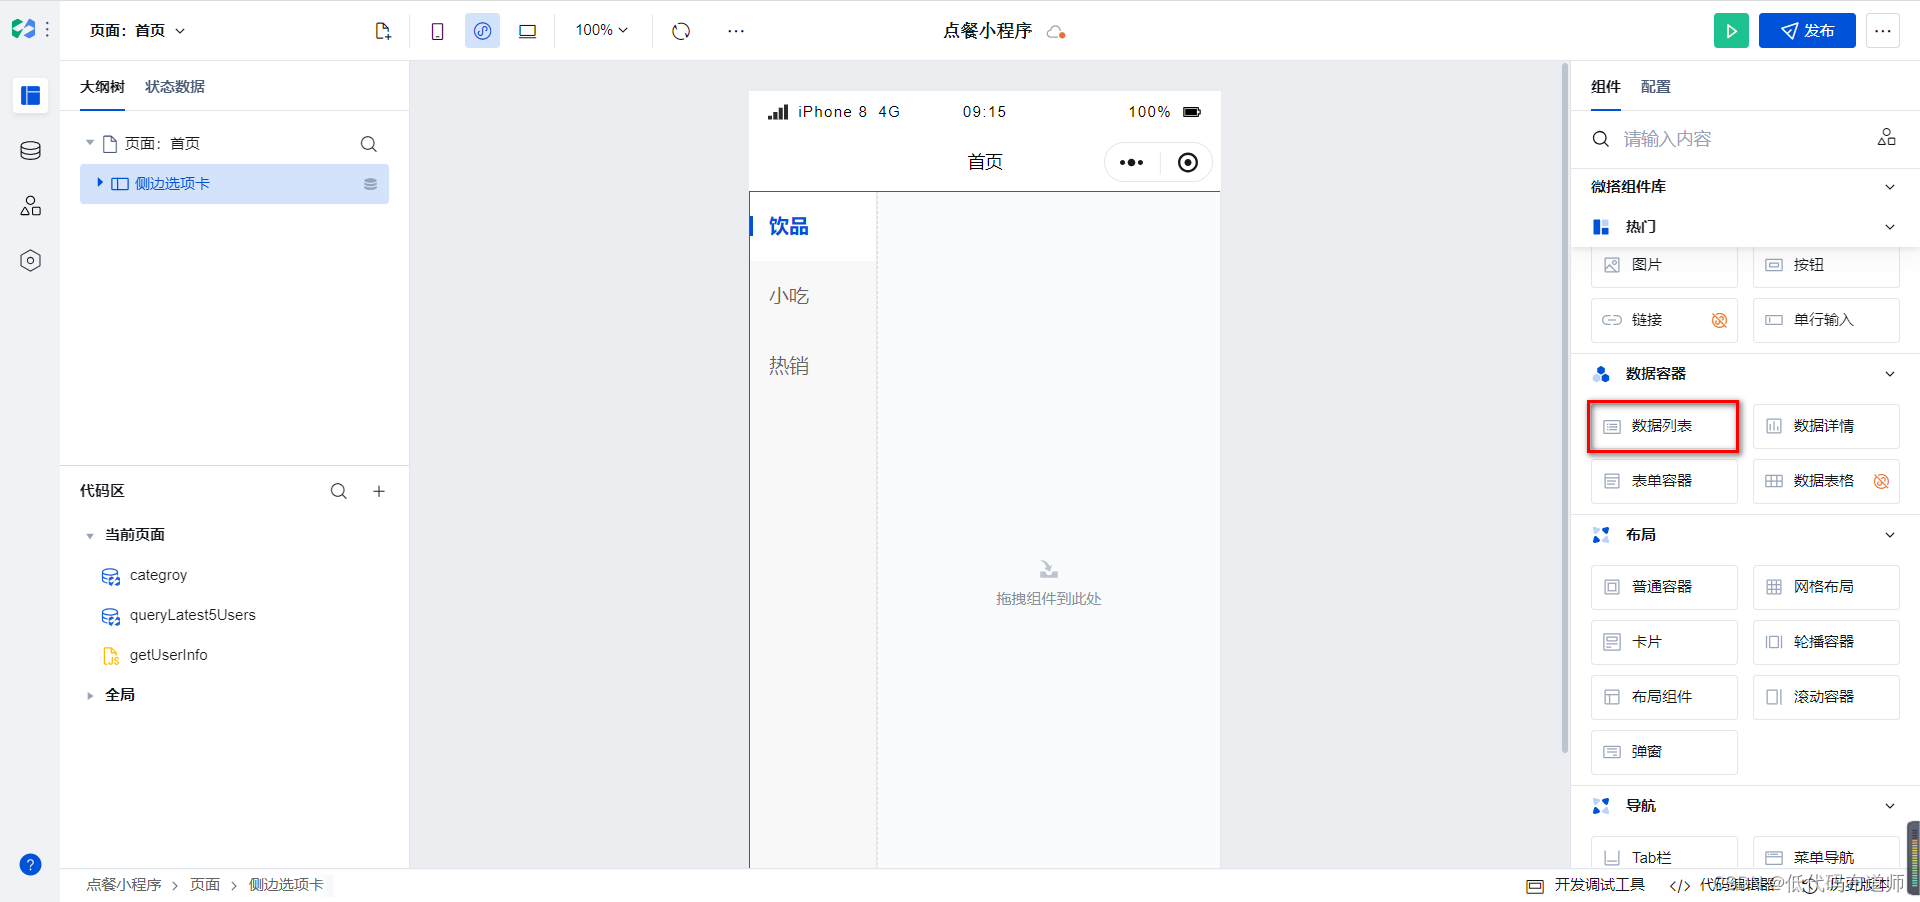Open the material components sidebar icon
The image size is (1920, 902).
click(x=30, y=206)
